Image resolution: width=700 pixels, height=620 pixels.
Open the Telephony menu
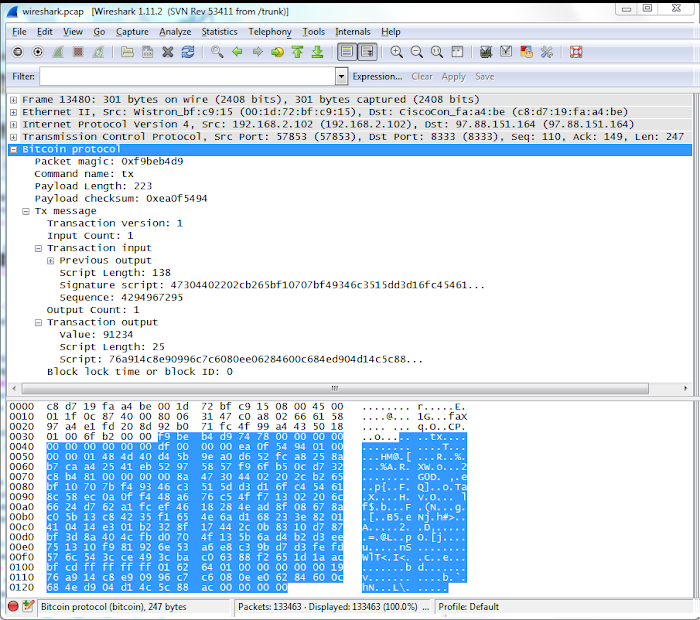[x=269, y=32]
